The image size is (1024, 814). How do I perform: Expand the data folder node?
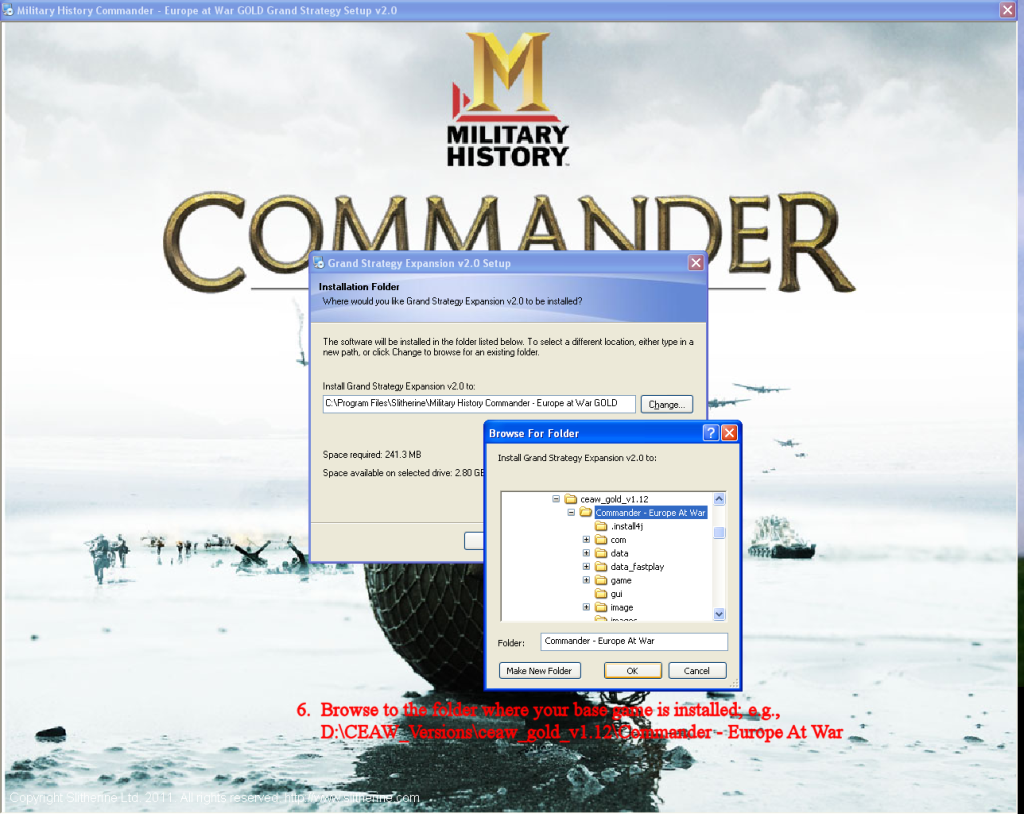click(x=586, y=553)
